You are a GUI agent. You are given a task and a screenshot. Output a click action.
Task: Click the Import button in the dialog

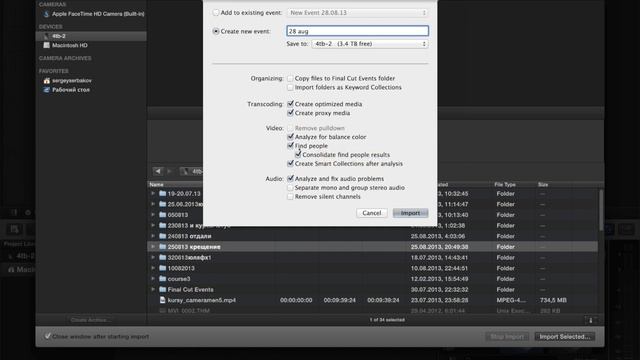click(x=410, y=213)
